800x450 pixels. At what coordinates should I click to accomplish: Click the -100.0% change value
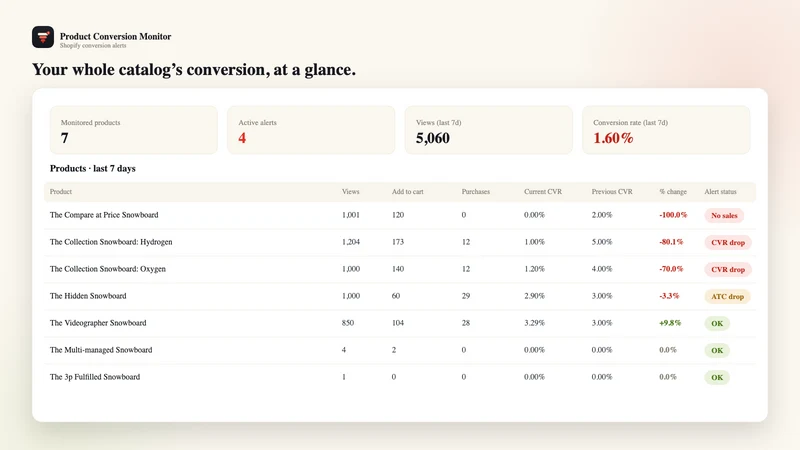[673, 215]
